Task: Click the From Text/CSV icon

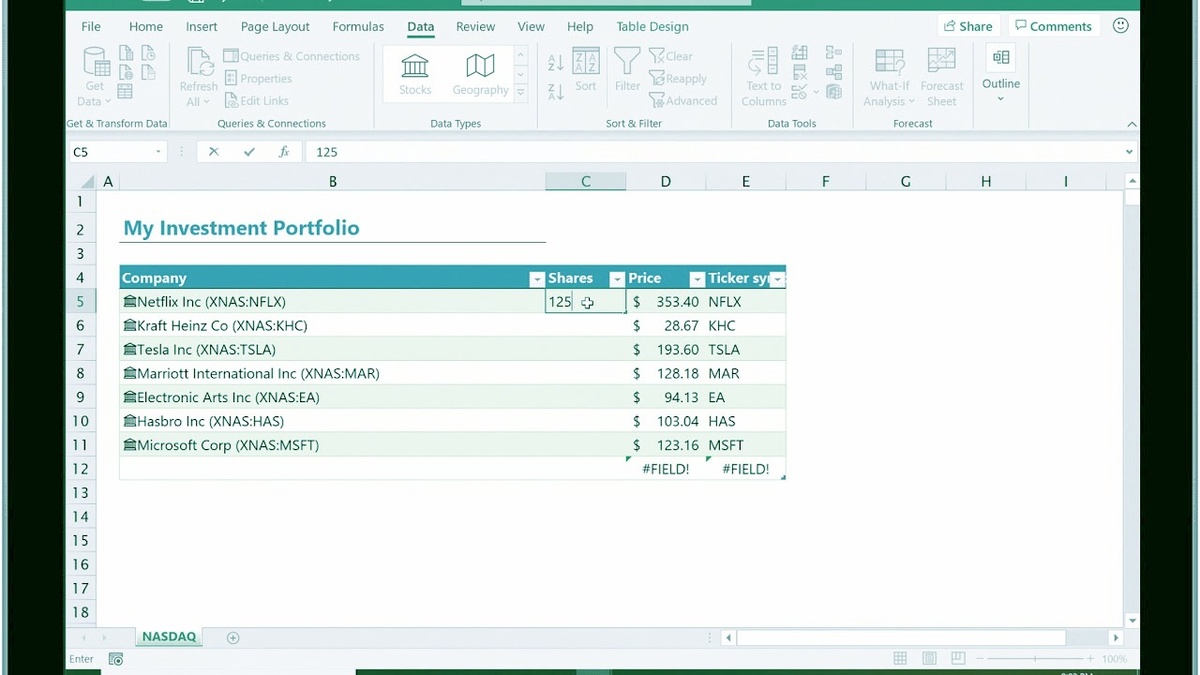Action: 125,53
